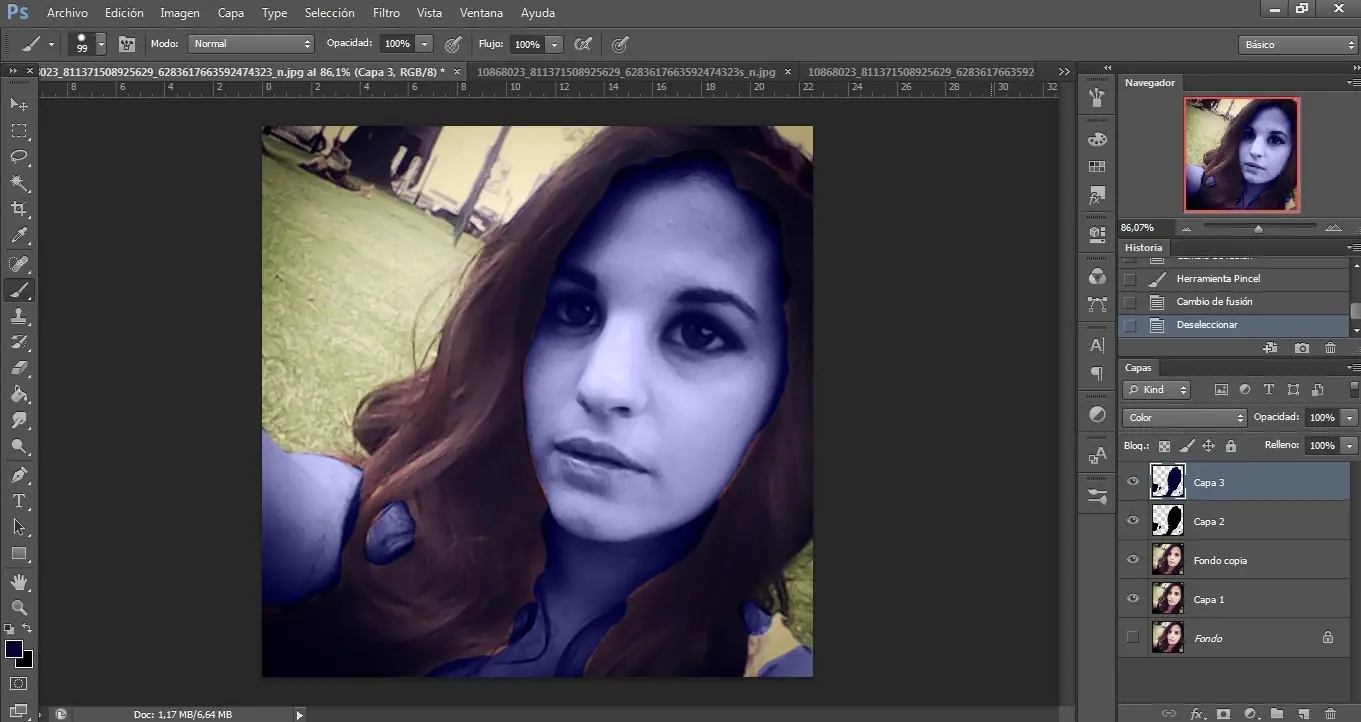Image resolution: width=1361 pixels, height=722 pixels.
Task: Open the Color blend mode dropdown in Capas
Action: click(1185, 418)
